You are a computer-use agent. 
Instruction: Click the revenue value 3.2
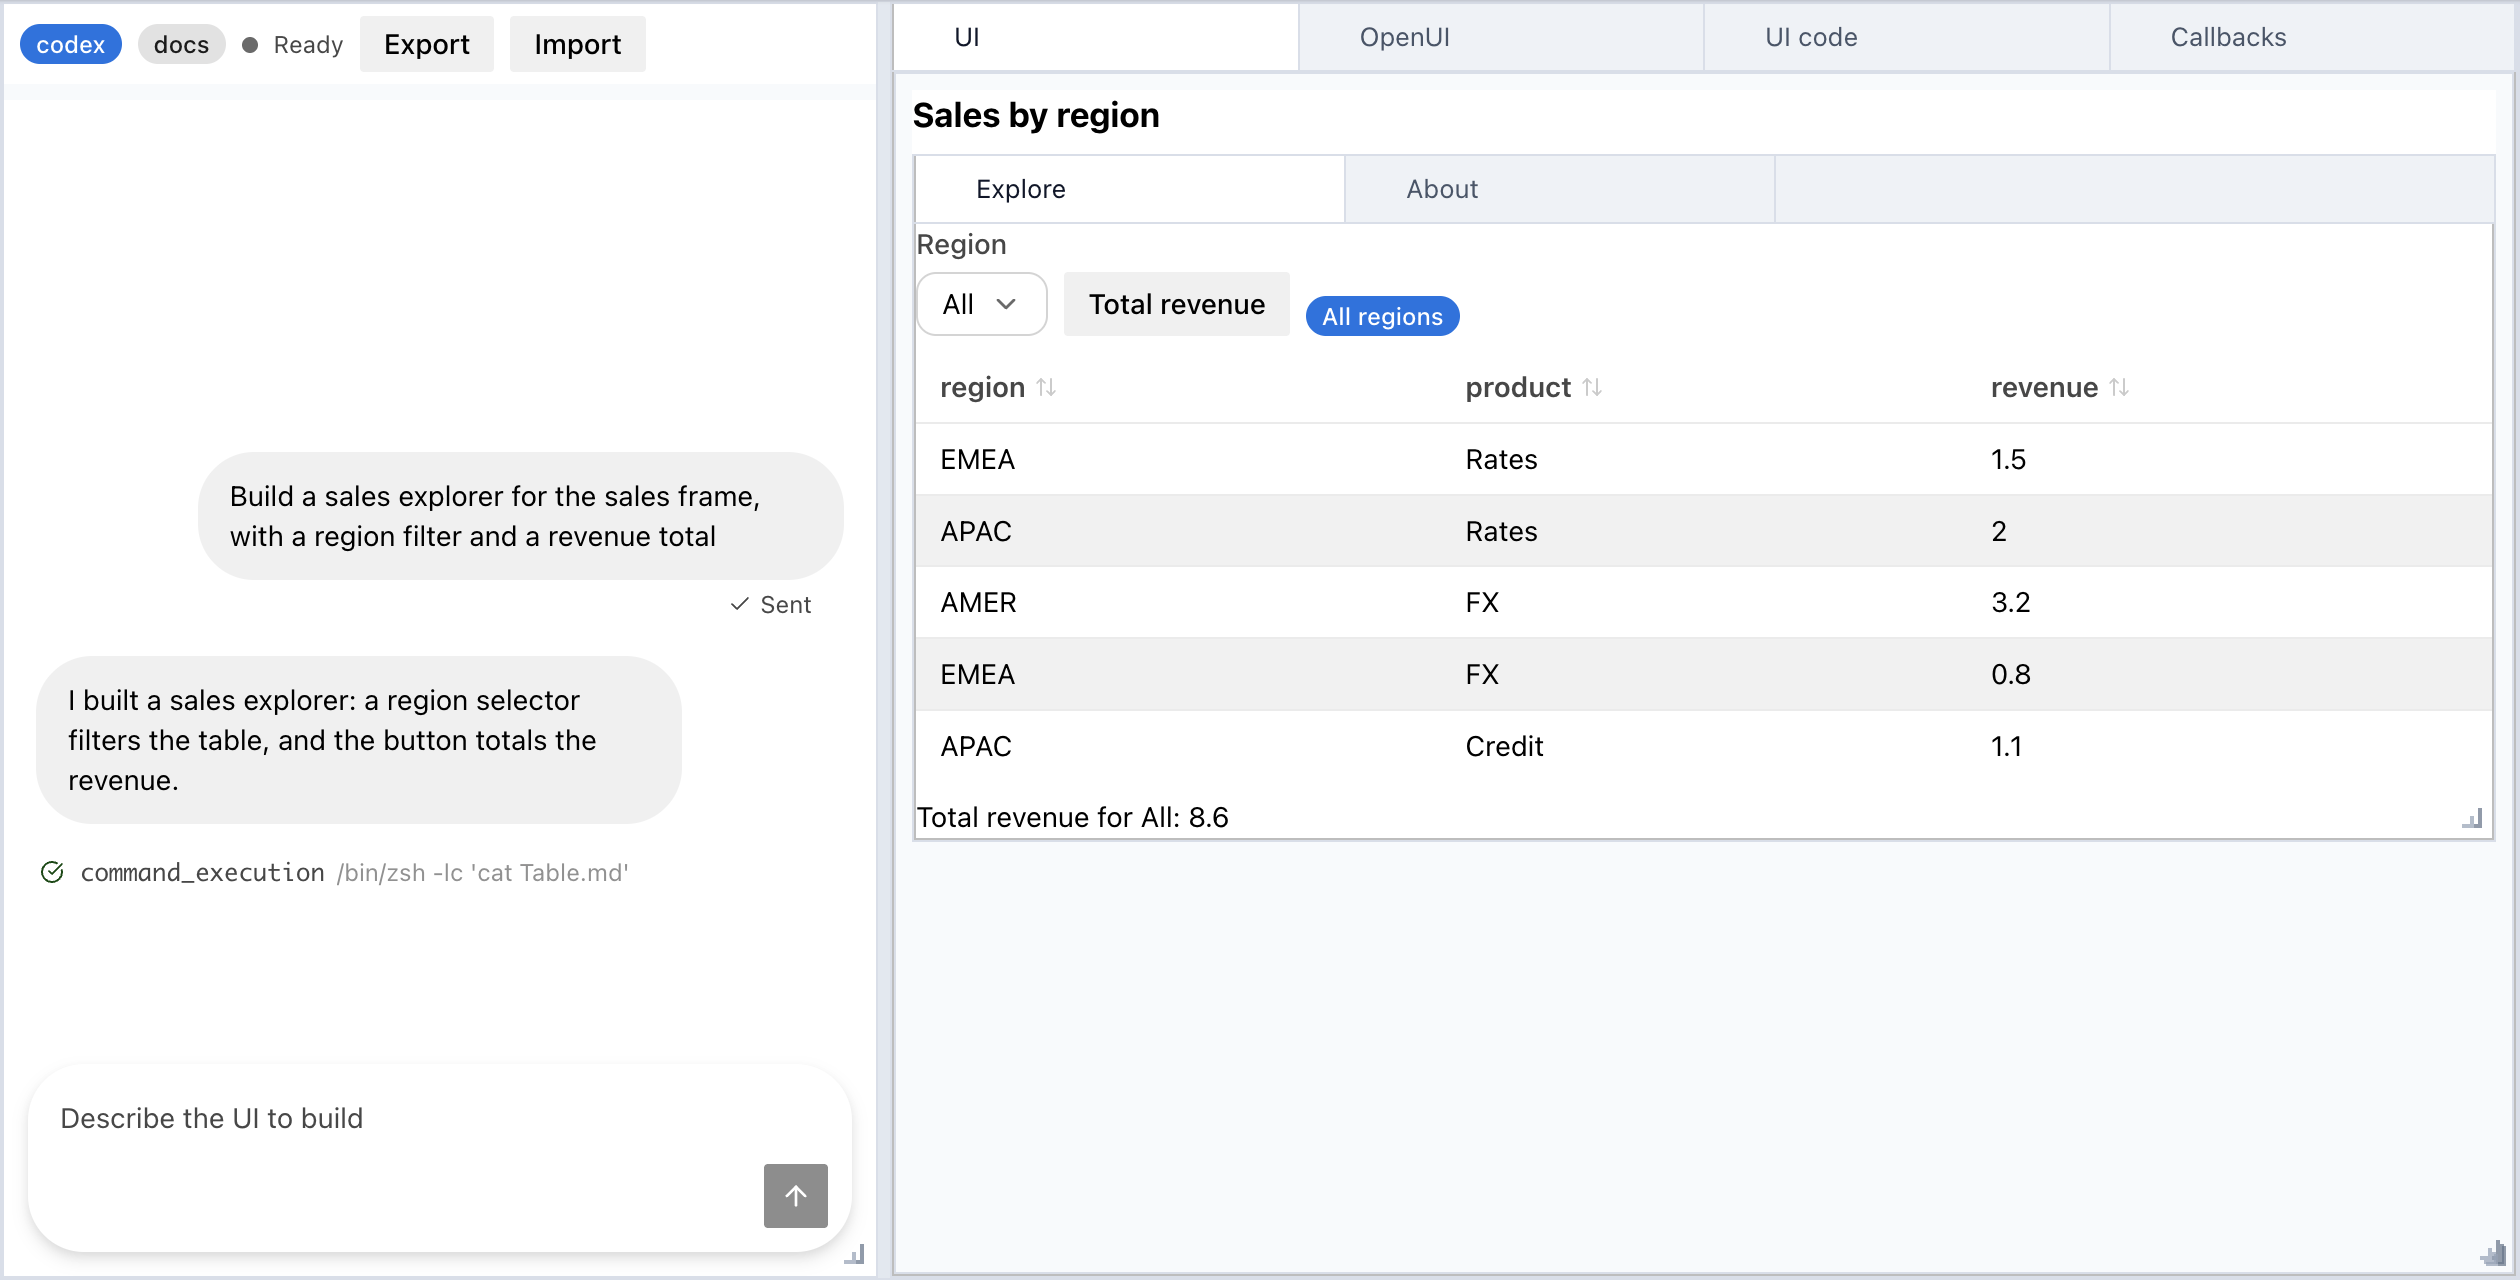[2010, 602]
